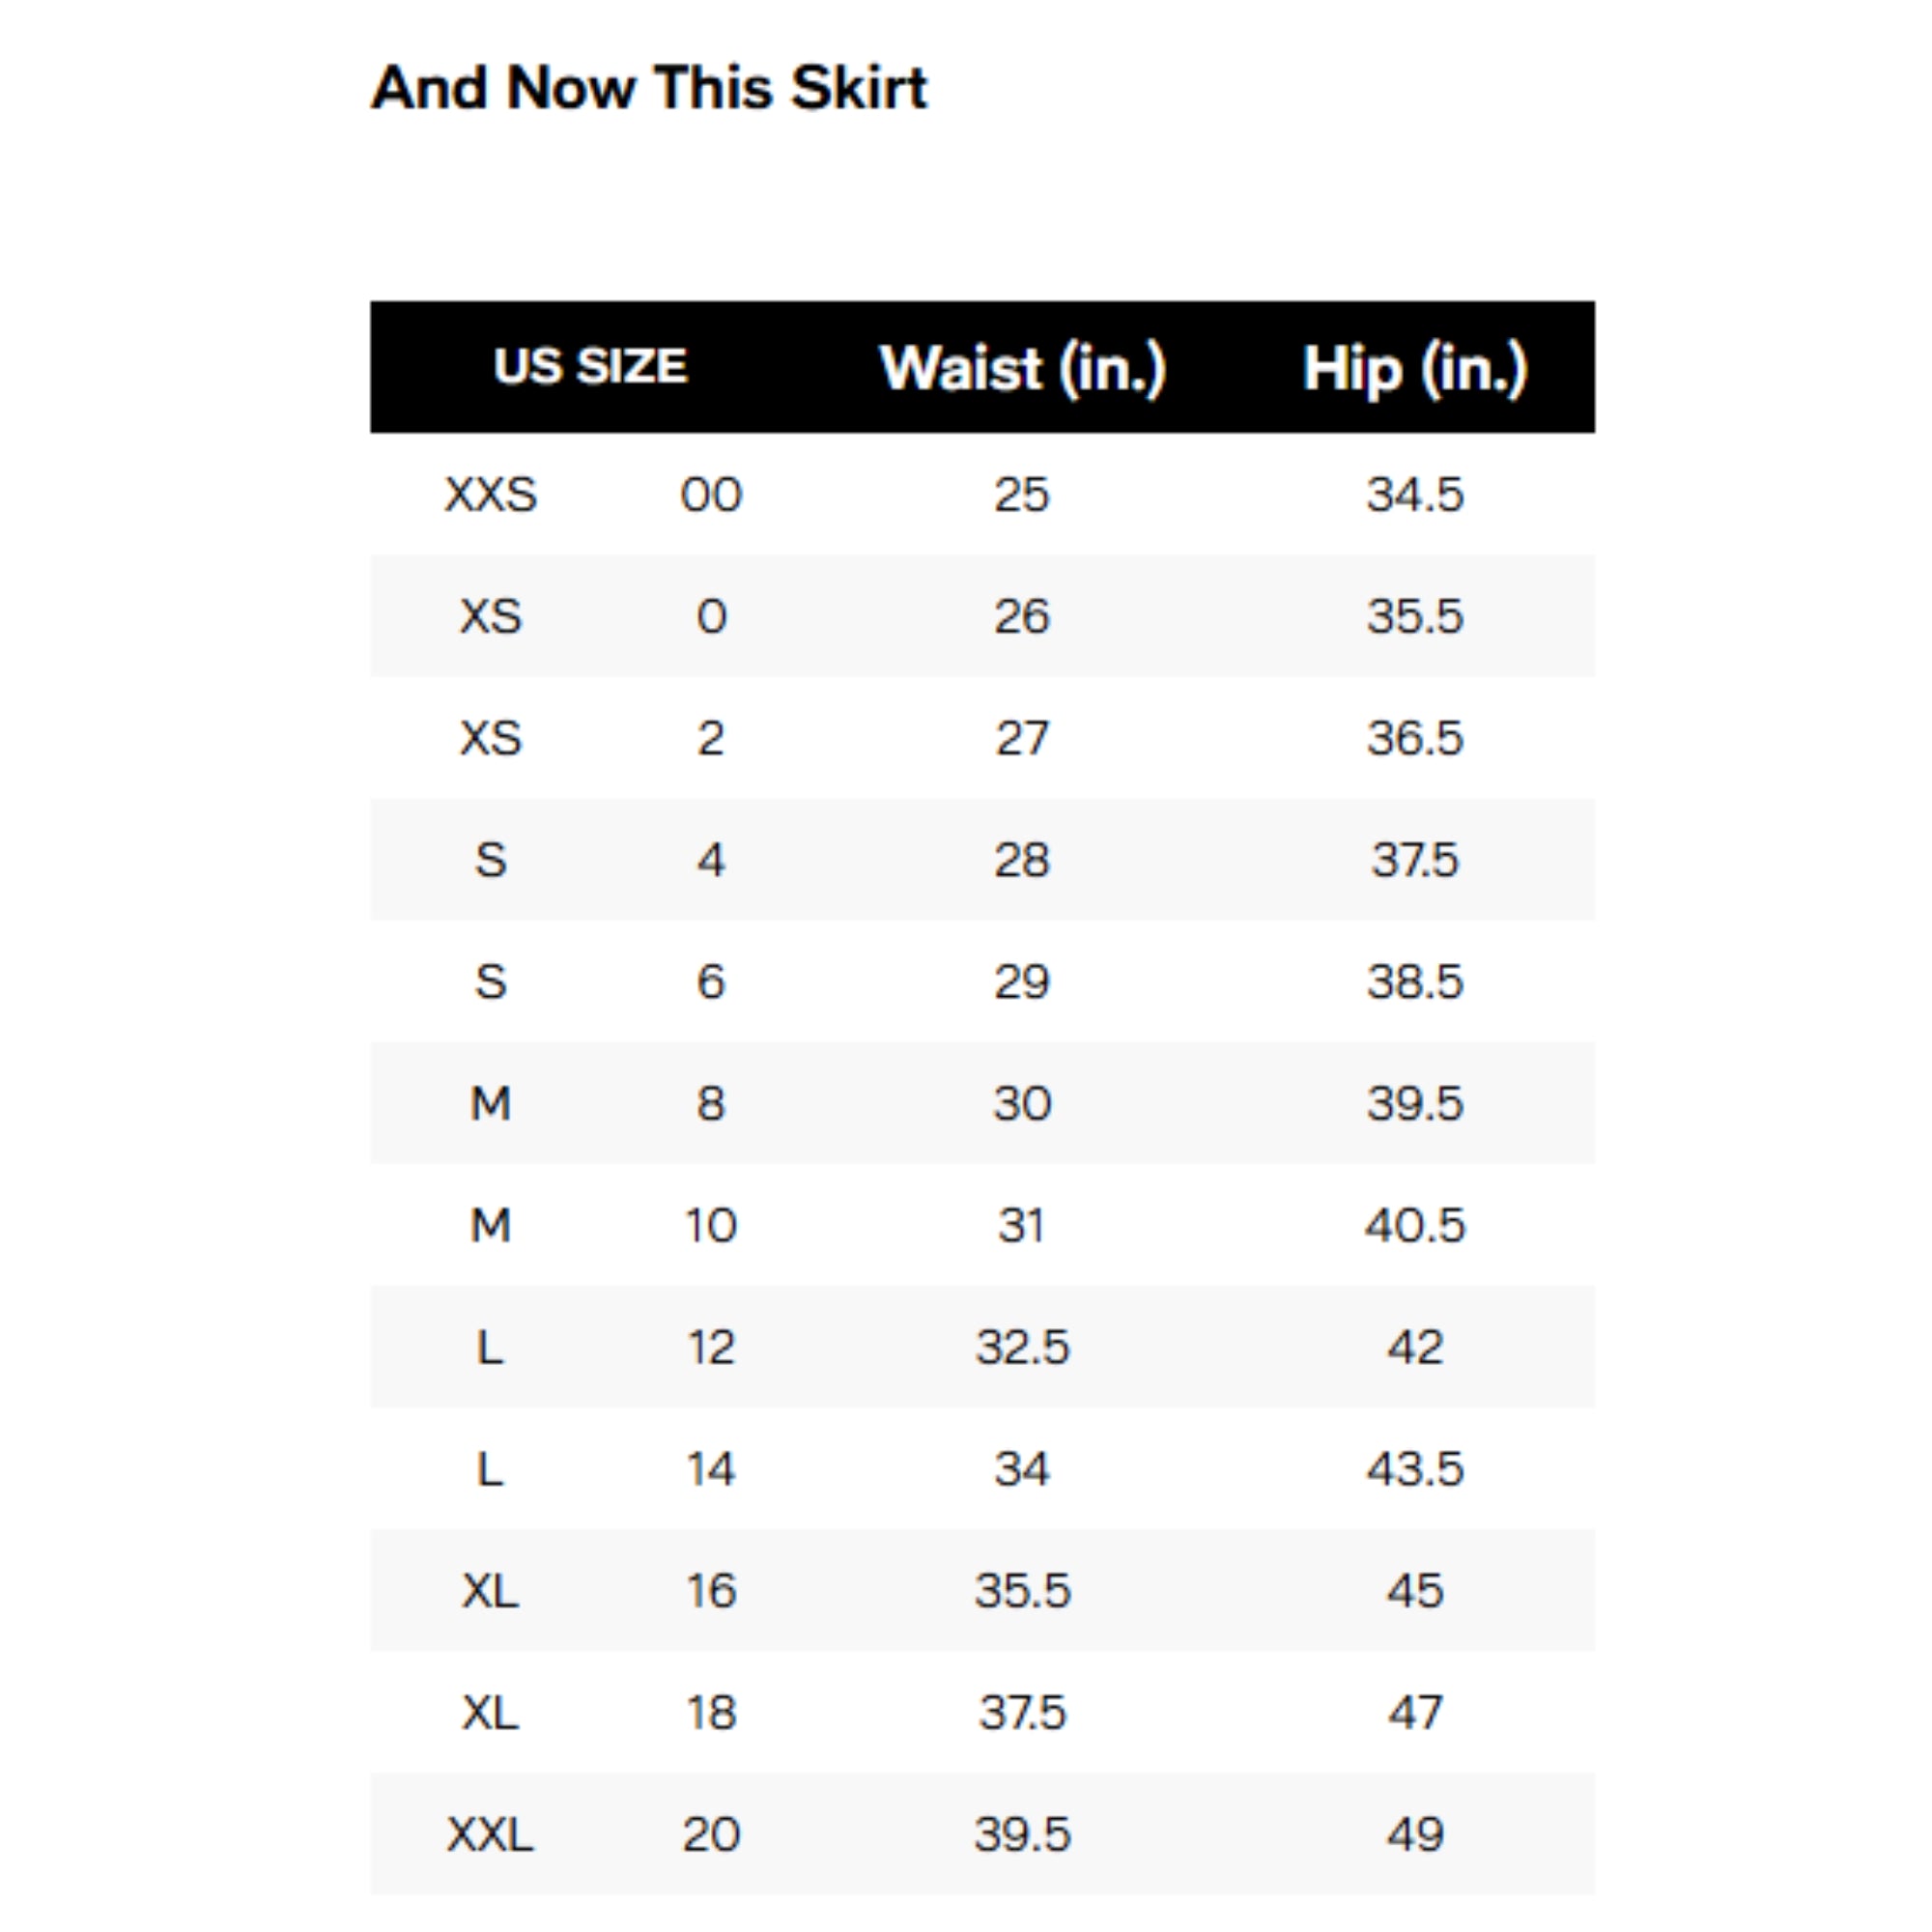Select the Hip (in.) column header
This screenshot has width=1932, height=1932.
(1415, 368)
